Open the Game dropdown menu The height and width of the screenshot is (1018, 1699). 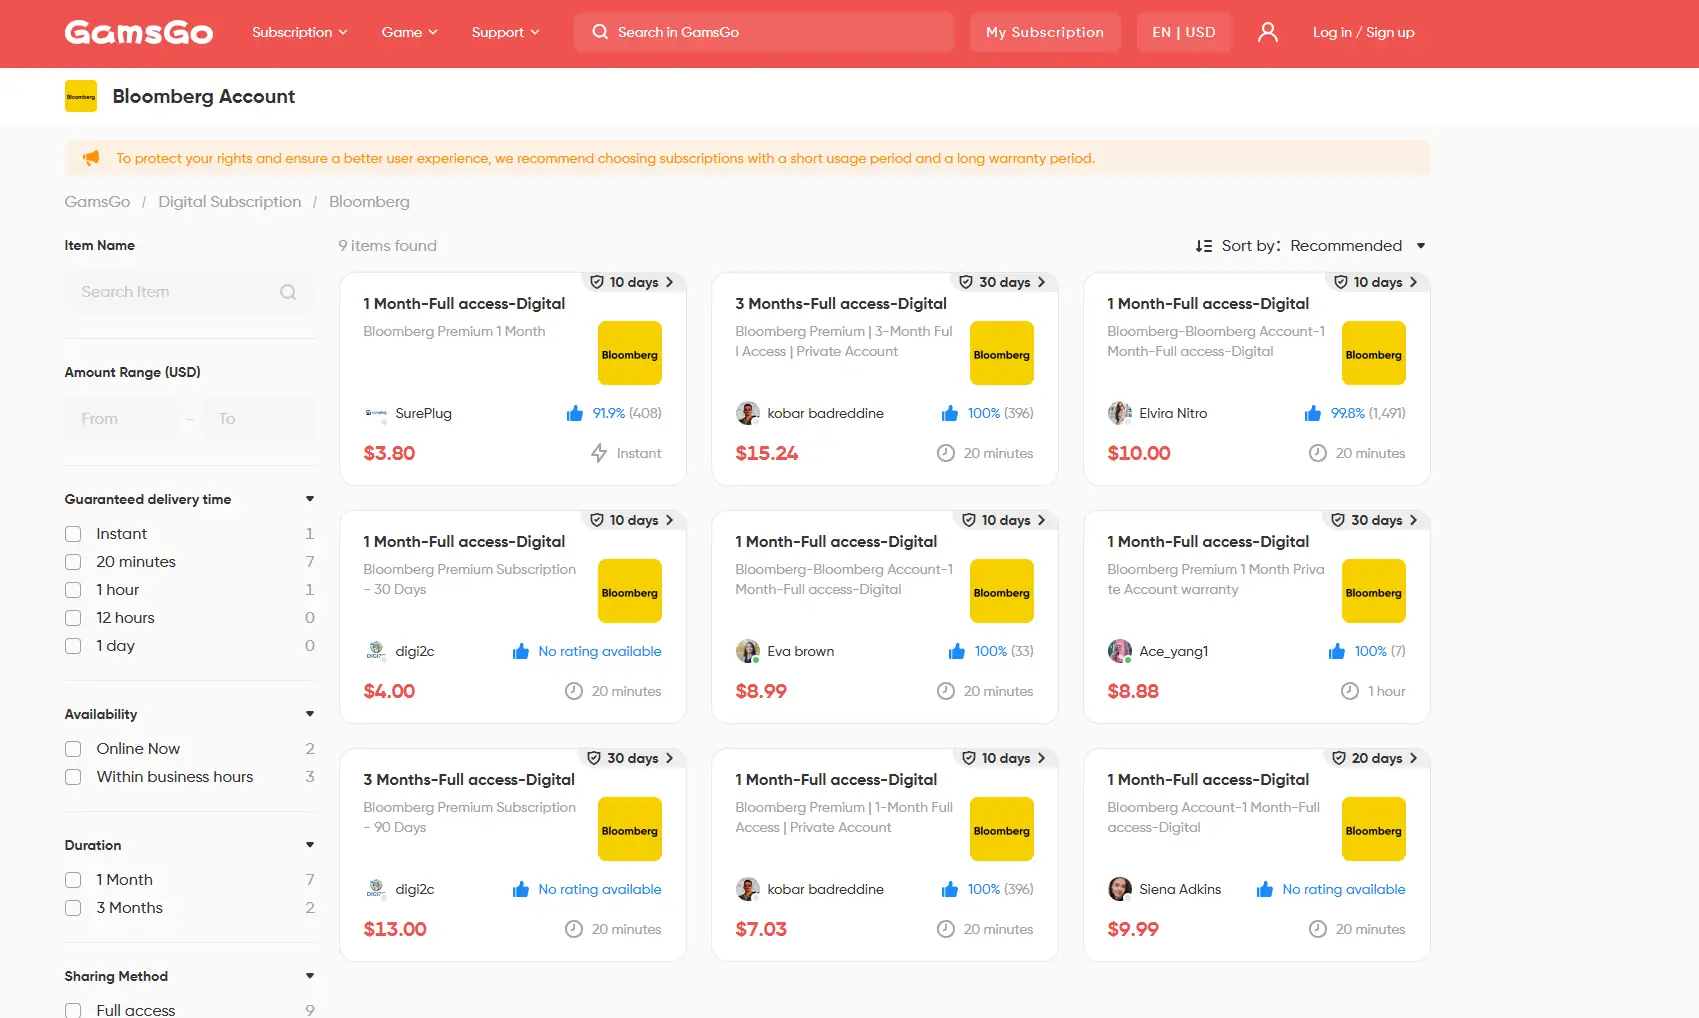410,32
